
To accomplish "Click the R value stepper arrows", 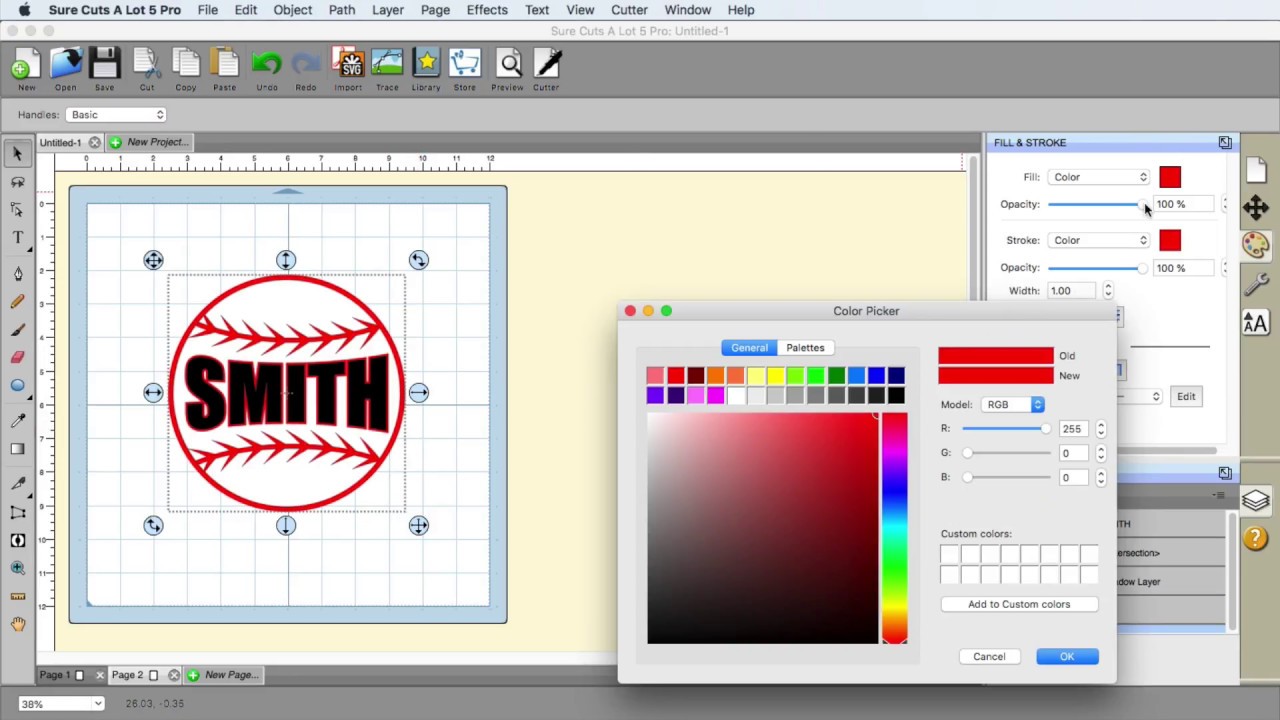I will coord(1101,429).
